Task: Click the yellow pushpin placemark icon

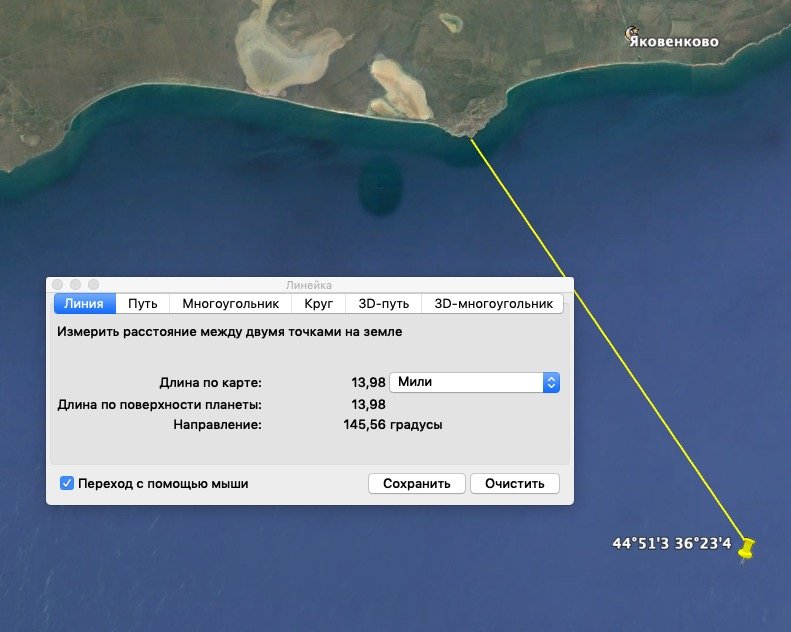Action: 745,547
